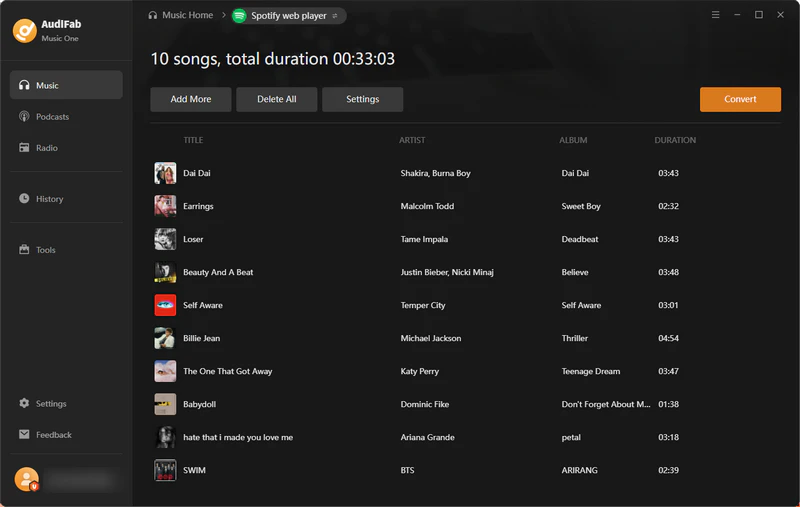800x507 pixels.
Task: Select the title The One That Got Away
Action: 228,371
